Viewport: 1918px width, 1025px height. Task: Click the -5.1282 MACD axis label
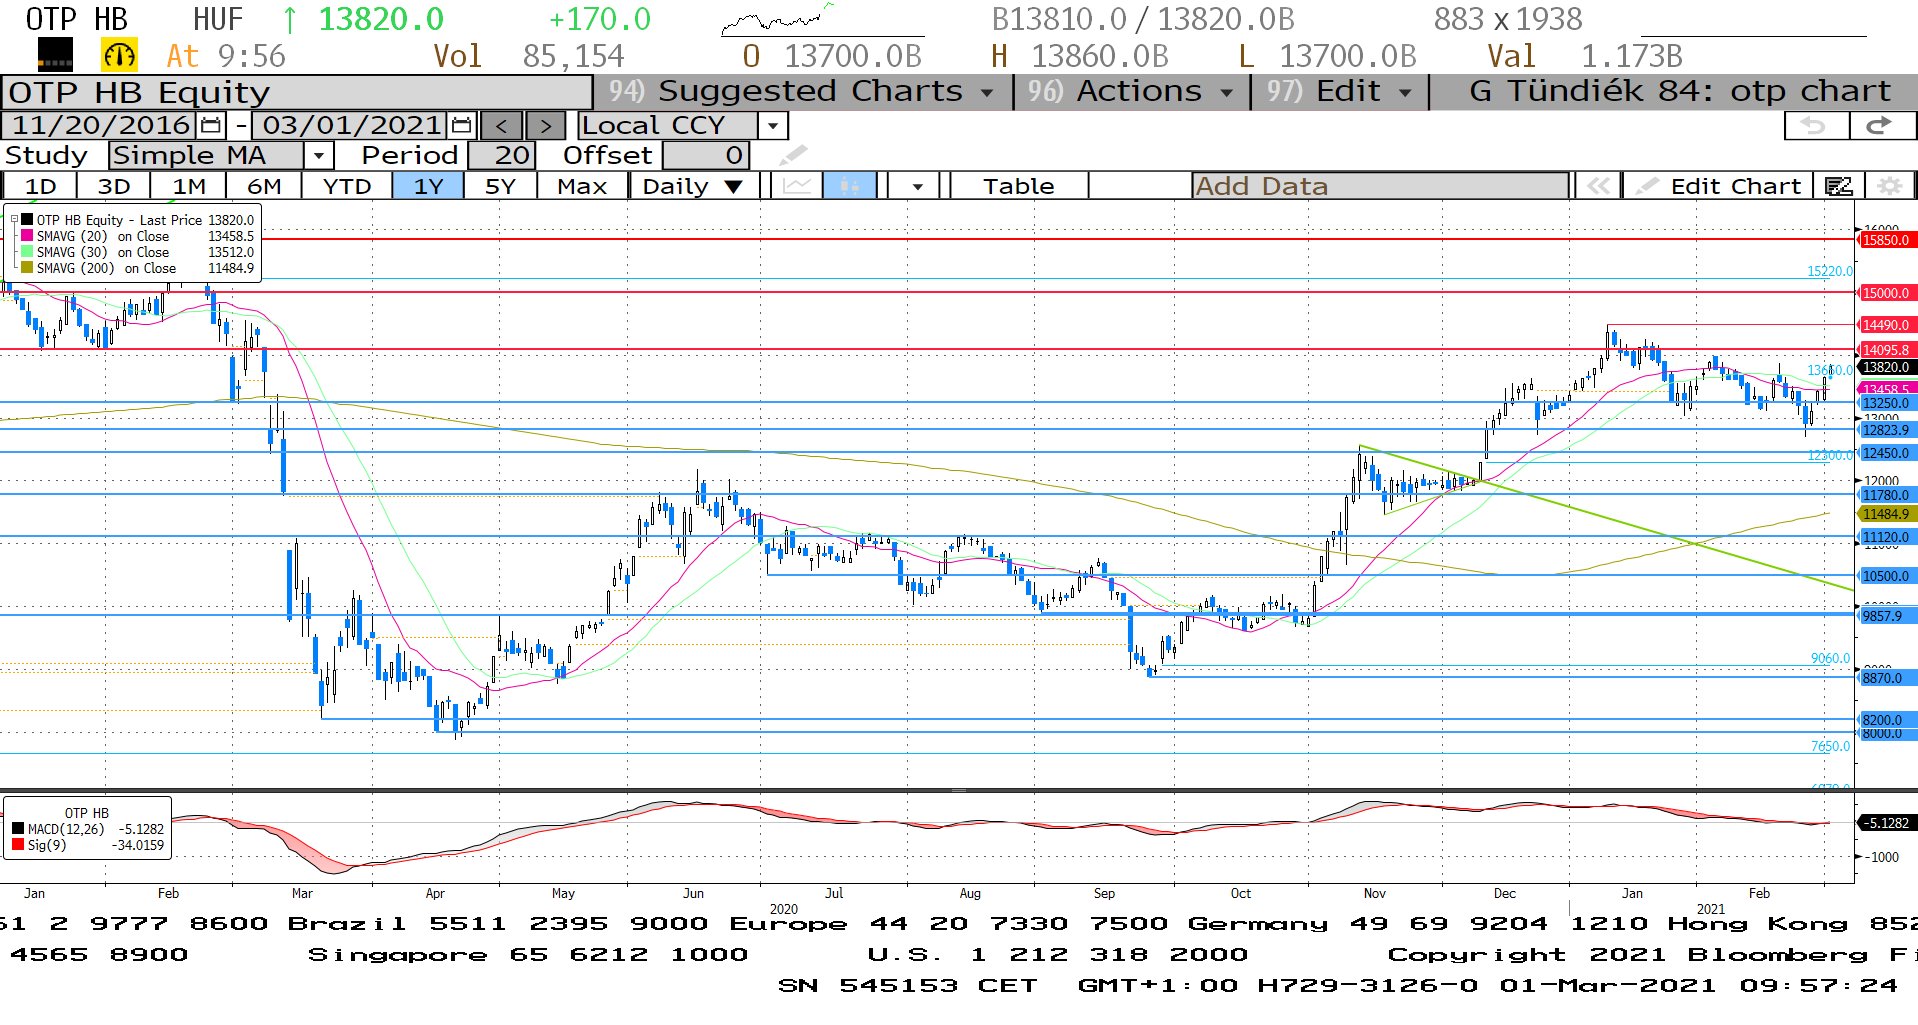coord(1886,823)
